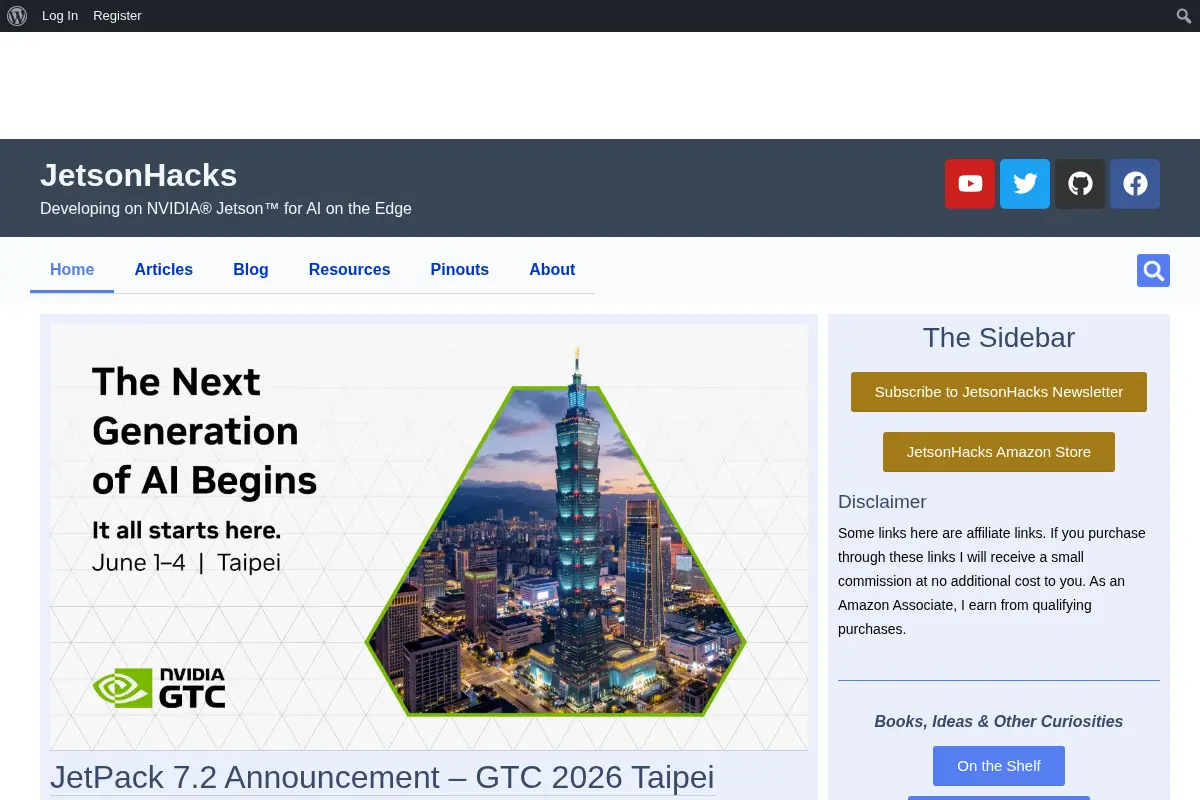
Task: Click the Log In link
Action: click(60, 16)
